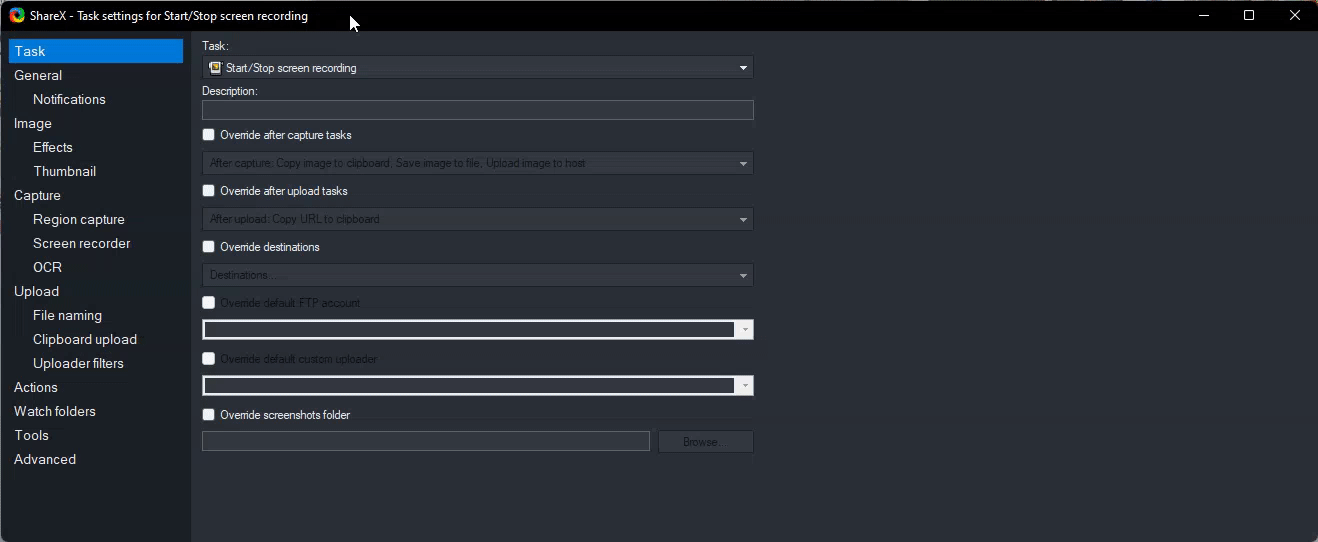The image size is (1318, 542).
Task: Toggle Override default custom uploader checkbox
Action: click(x=209, y=359)
